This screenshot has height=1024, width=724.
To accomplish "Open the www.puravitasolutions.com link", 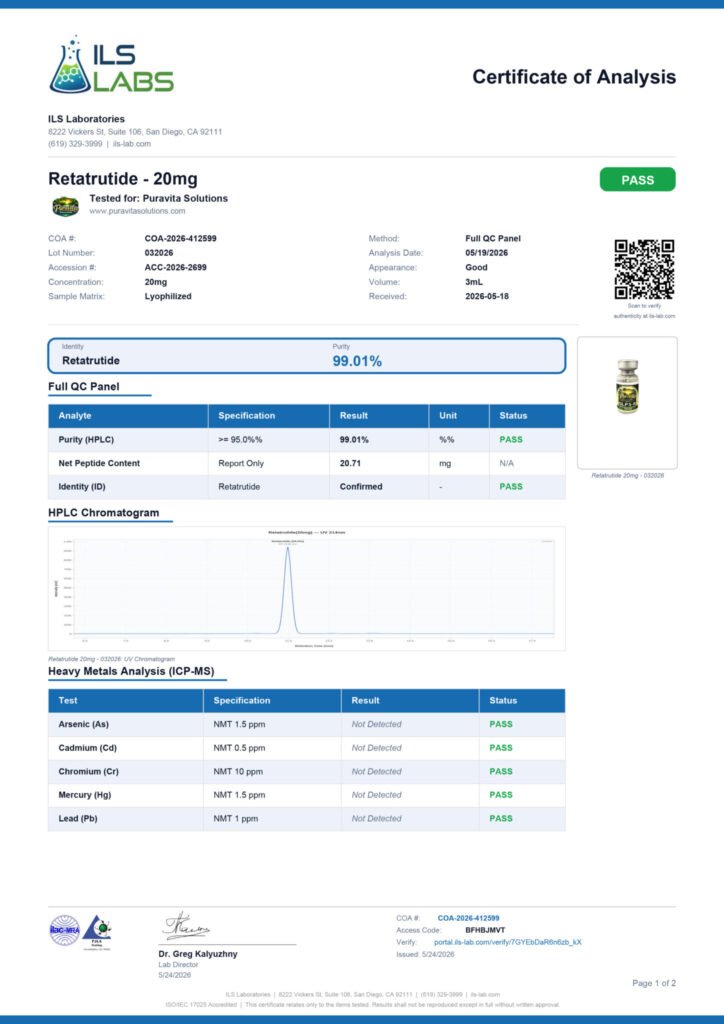I will 137,211.
